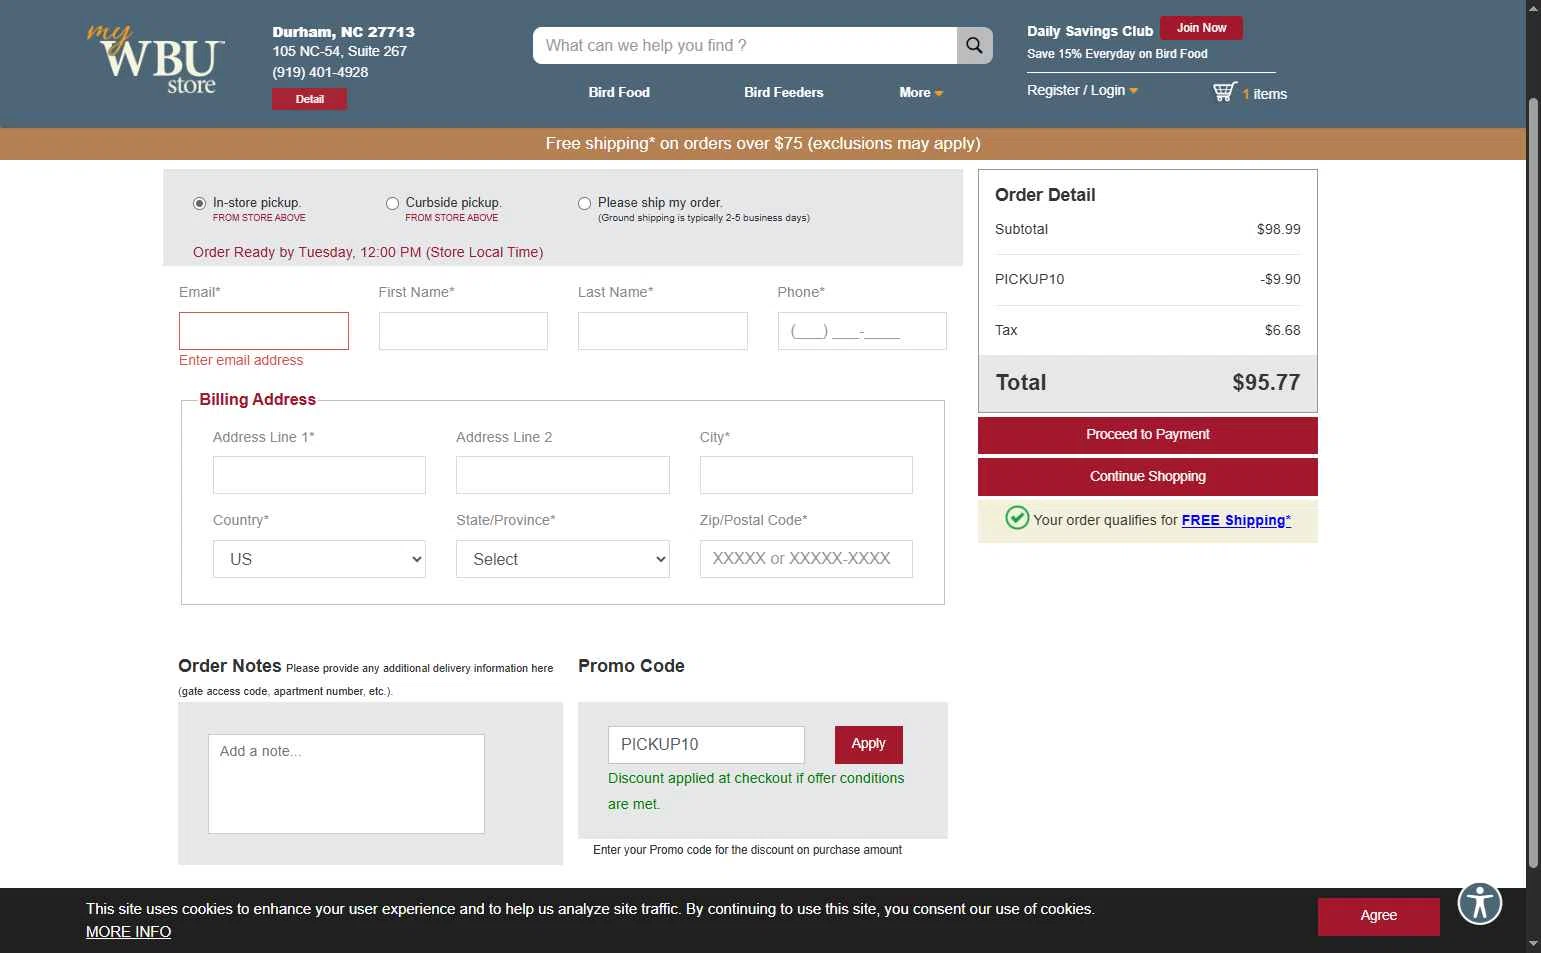Click the order notes text area
This screenshot has height=953, width=1541.
point(346,784)
